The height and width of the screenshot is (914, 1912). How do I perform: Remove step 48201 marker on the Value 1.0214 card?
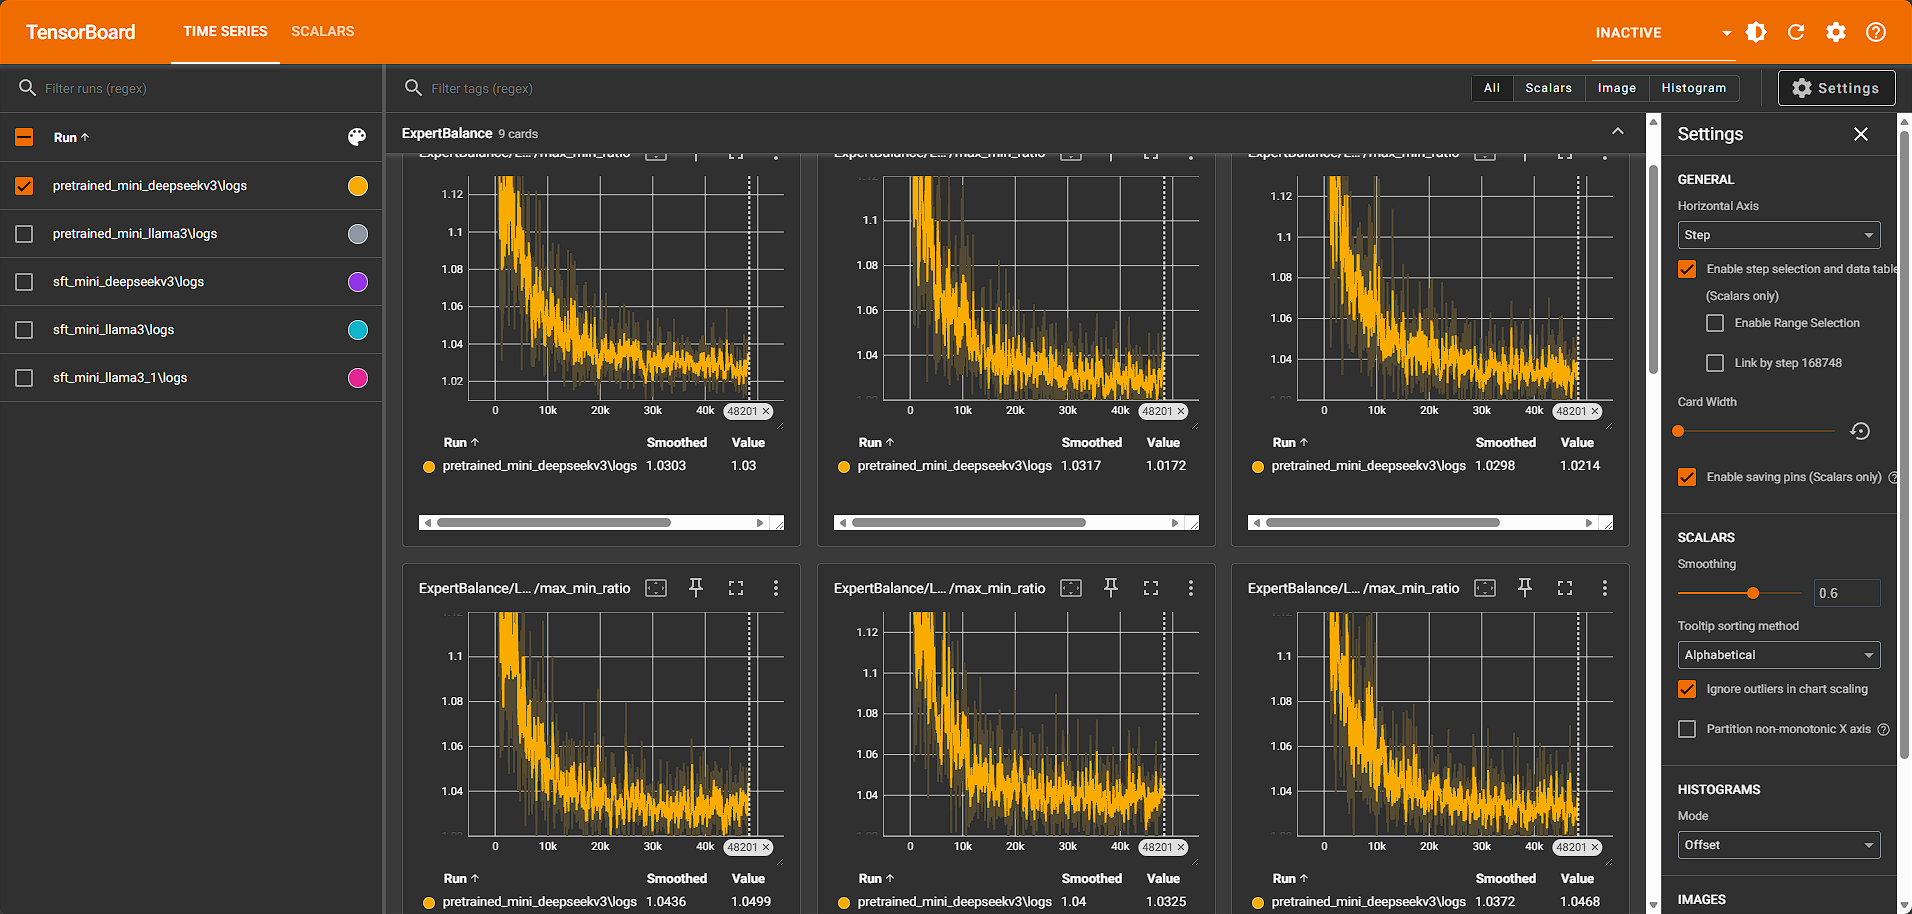[x=1595, y=411]
